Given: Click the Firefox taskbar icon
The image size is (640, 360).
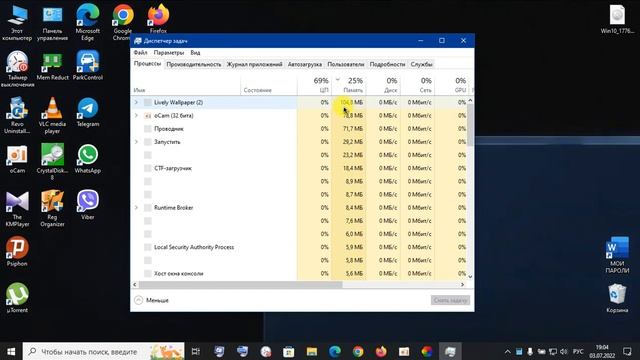Looking at the screenshot, I should tap(381, 351).
